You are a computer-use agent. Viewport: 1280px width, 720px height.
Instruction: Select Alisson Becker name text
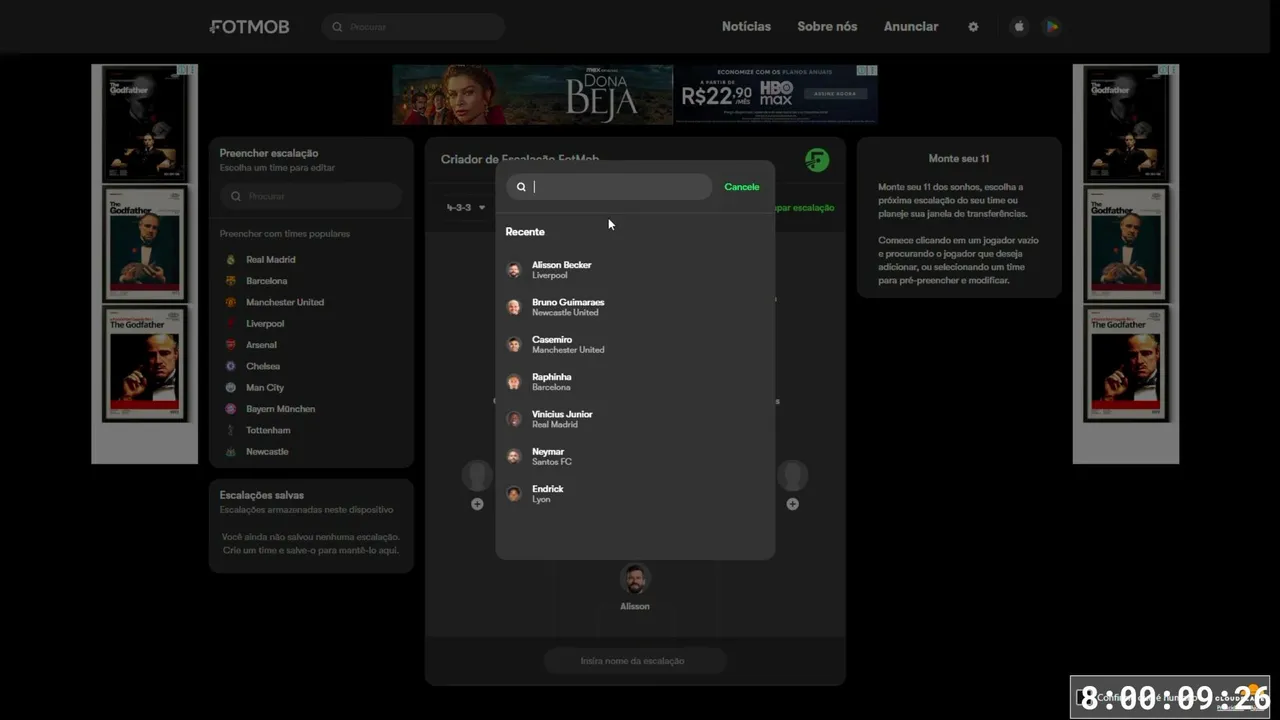coord(562,265)
